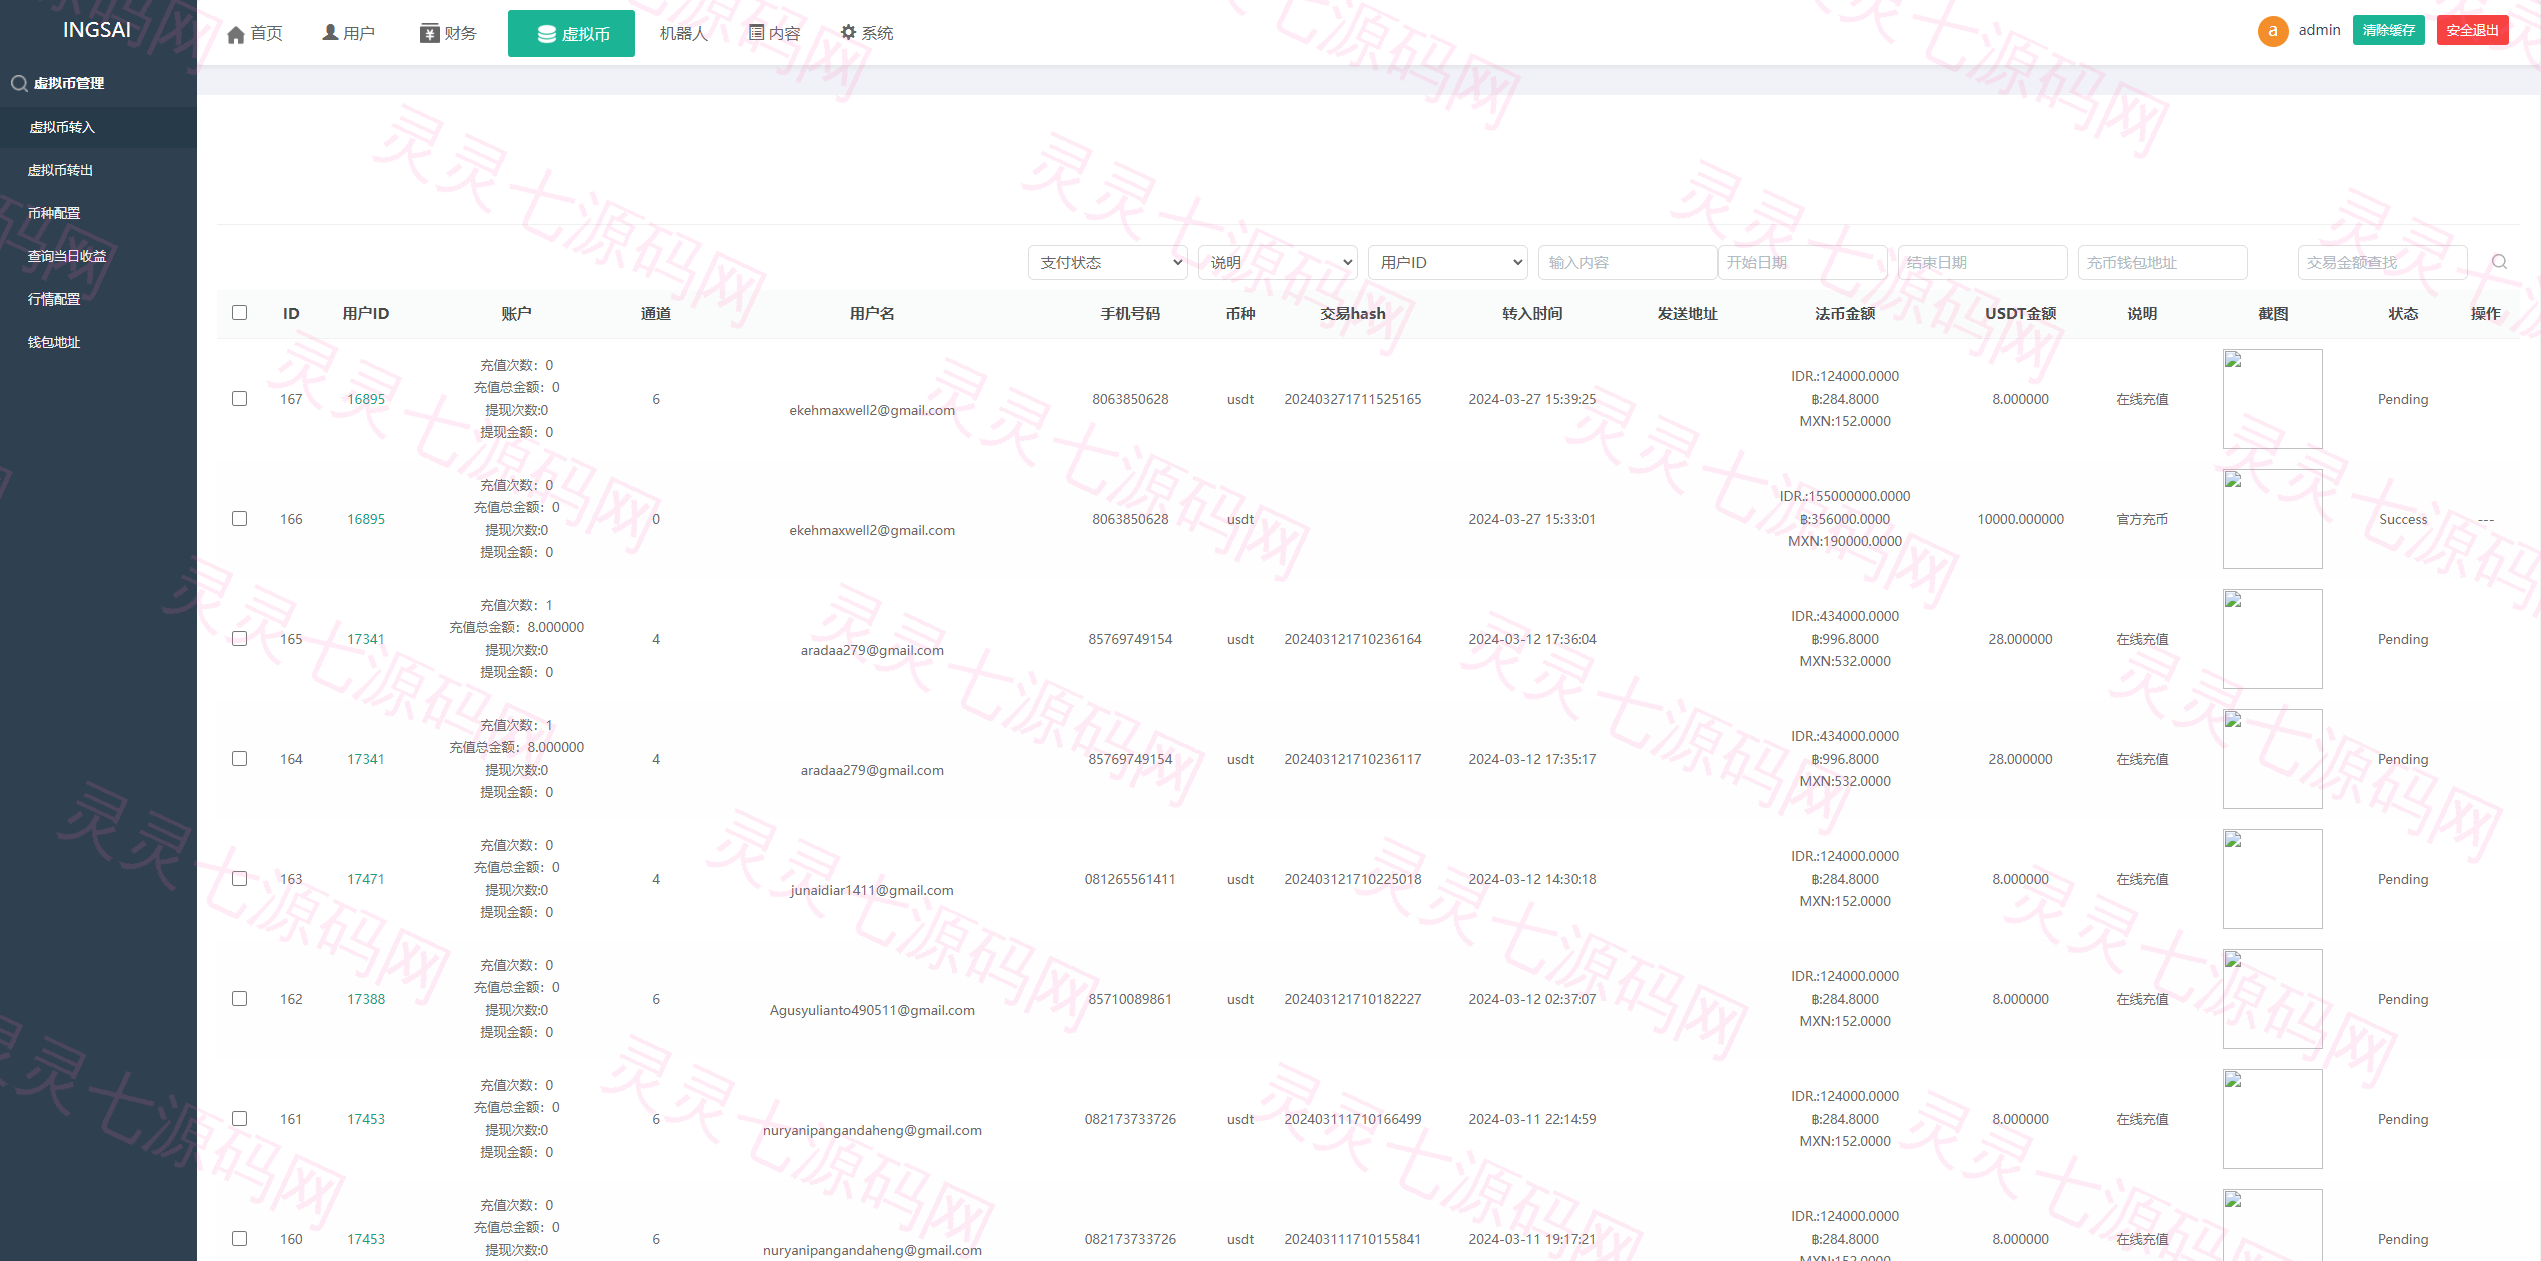Image resolution: width=2541 pixels, height=1261 pixels.
Task: Open the screenshot thumbnail for row 165
Action: (2272, 639)
